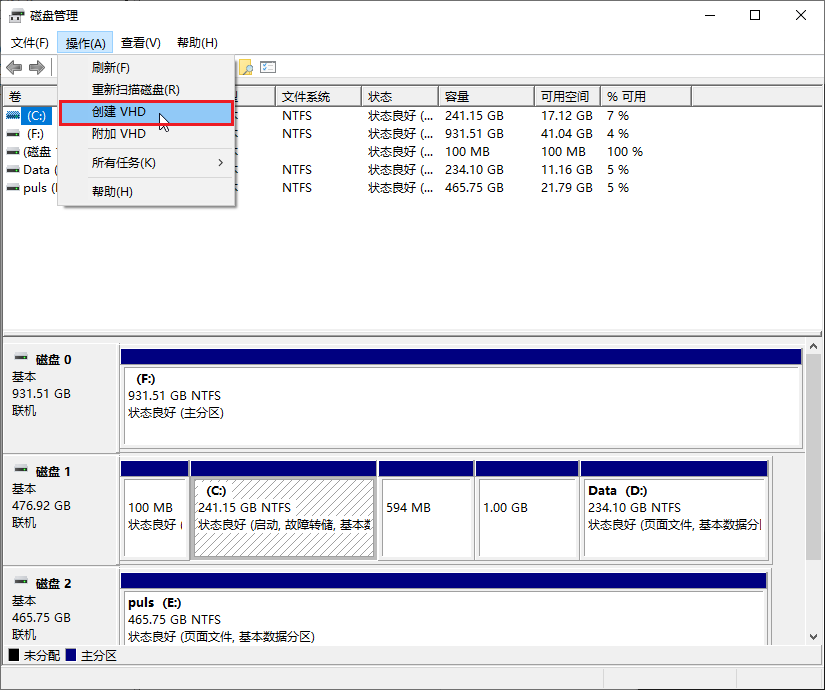Image resolution: width=825 pixels, height=690 pixels.
Task: Click the forward arrow toolbar icon
Action: [37, 67]
